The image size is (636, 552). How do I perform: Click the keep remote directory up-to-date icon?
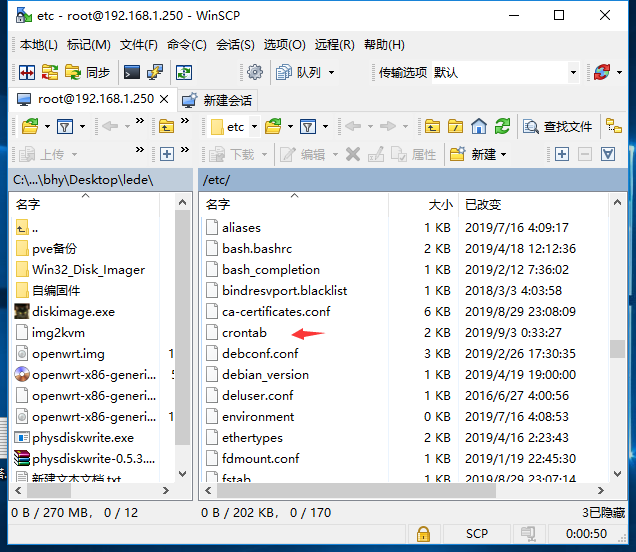tap(184, 73)
